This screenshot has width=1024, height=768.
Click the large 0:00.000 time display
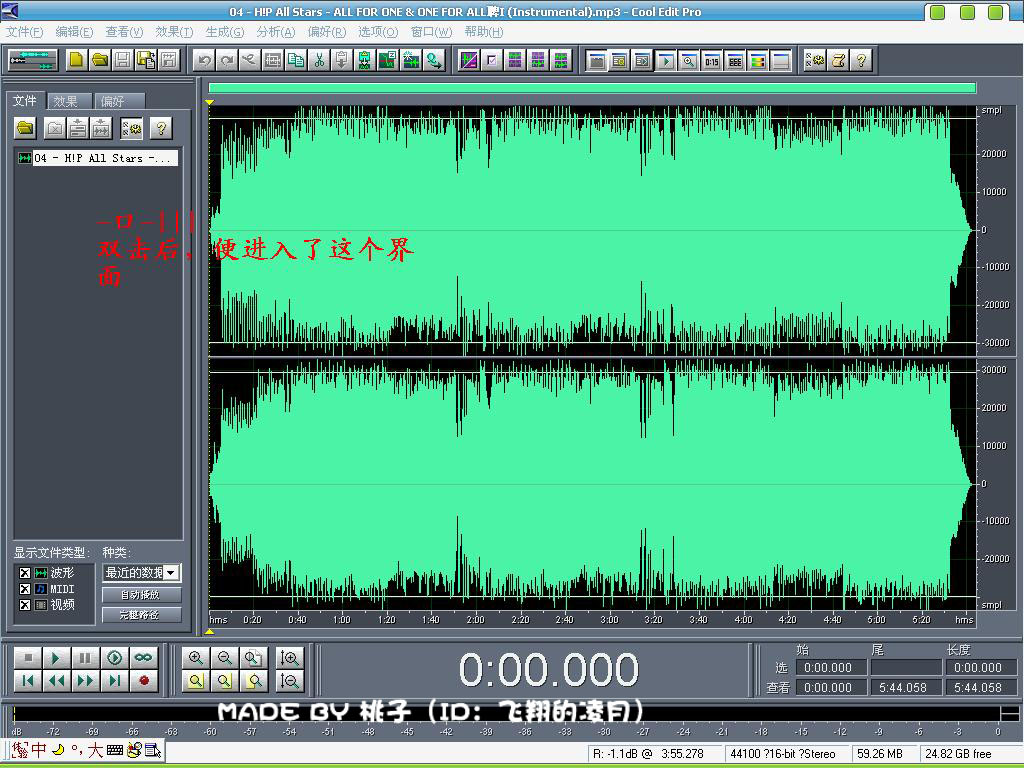pos(549,669)
